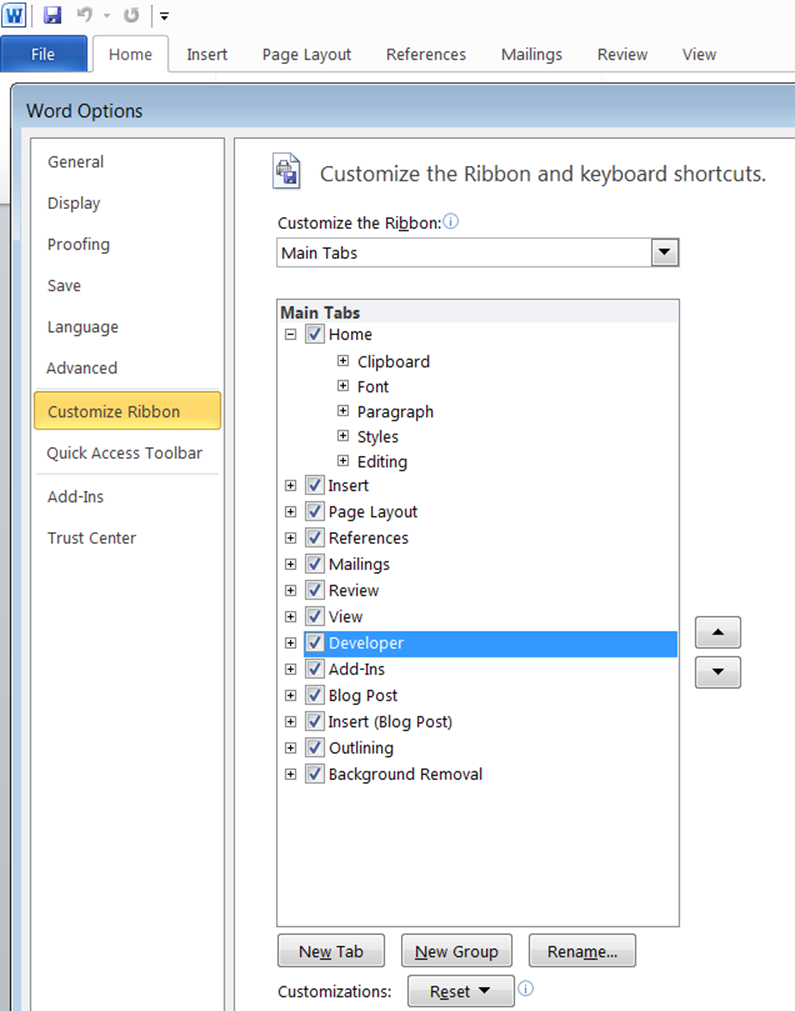This screenshot has width=795, height=1011.
Task: Uncheck the Mailings checkbox
Action: pos(315,564)
